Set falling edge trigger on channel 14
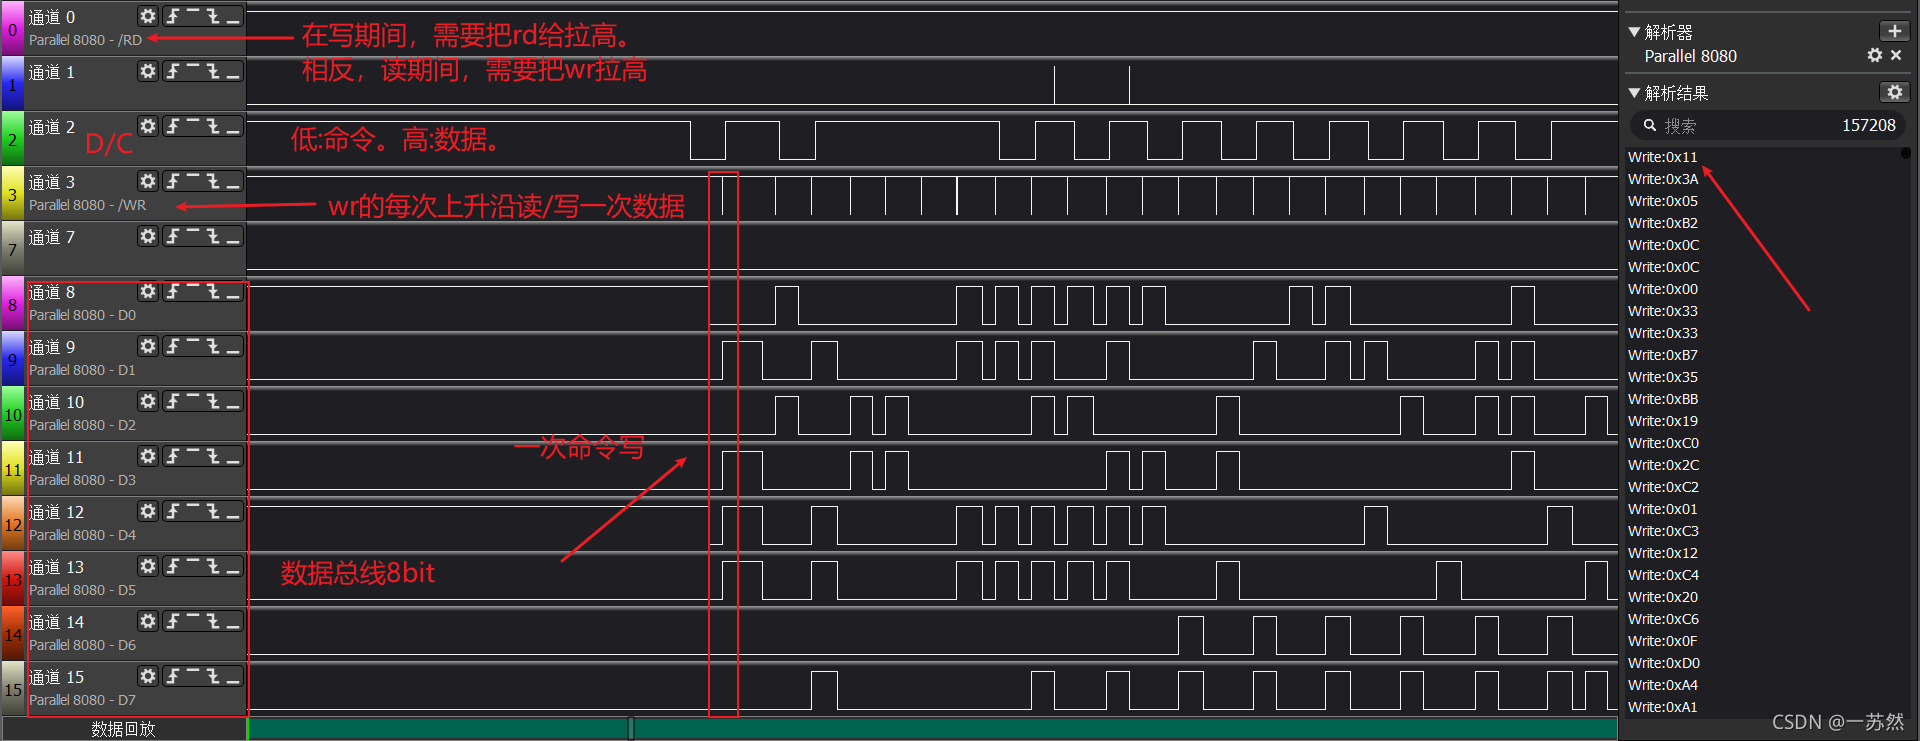 coord(213,621)
